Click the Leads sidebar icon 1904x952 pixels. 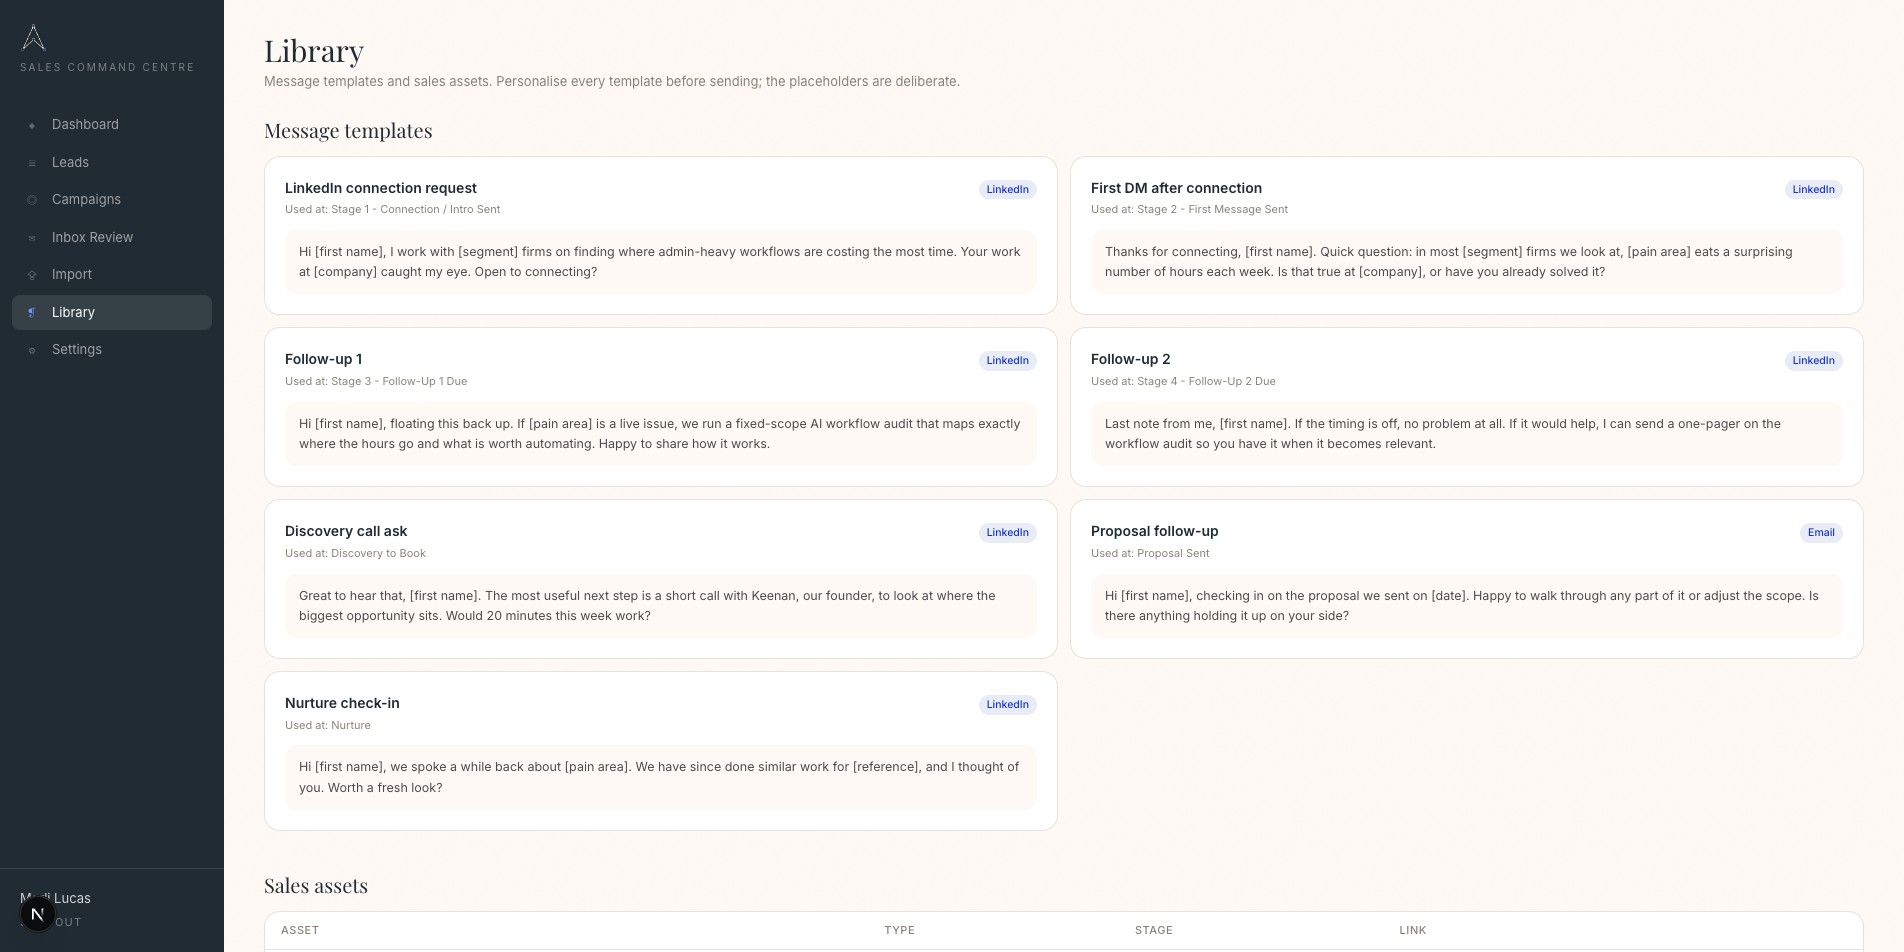[x=32, y=163]
